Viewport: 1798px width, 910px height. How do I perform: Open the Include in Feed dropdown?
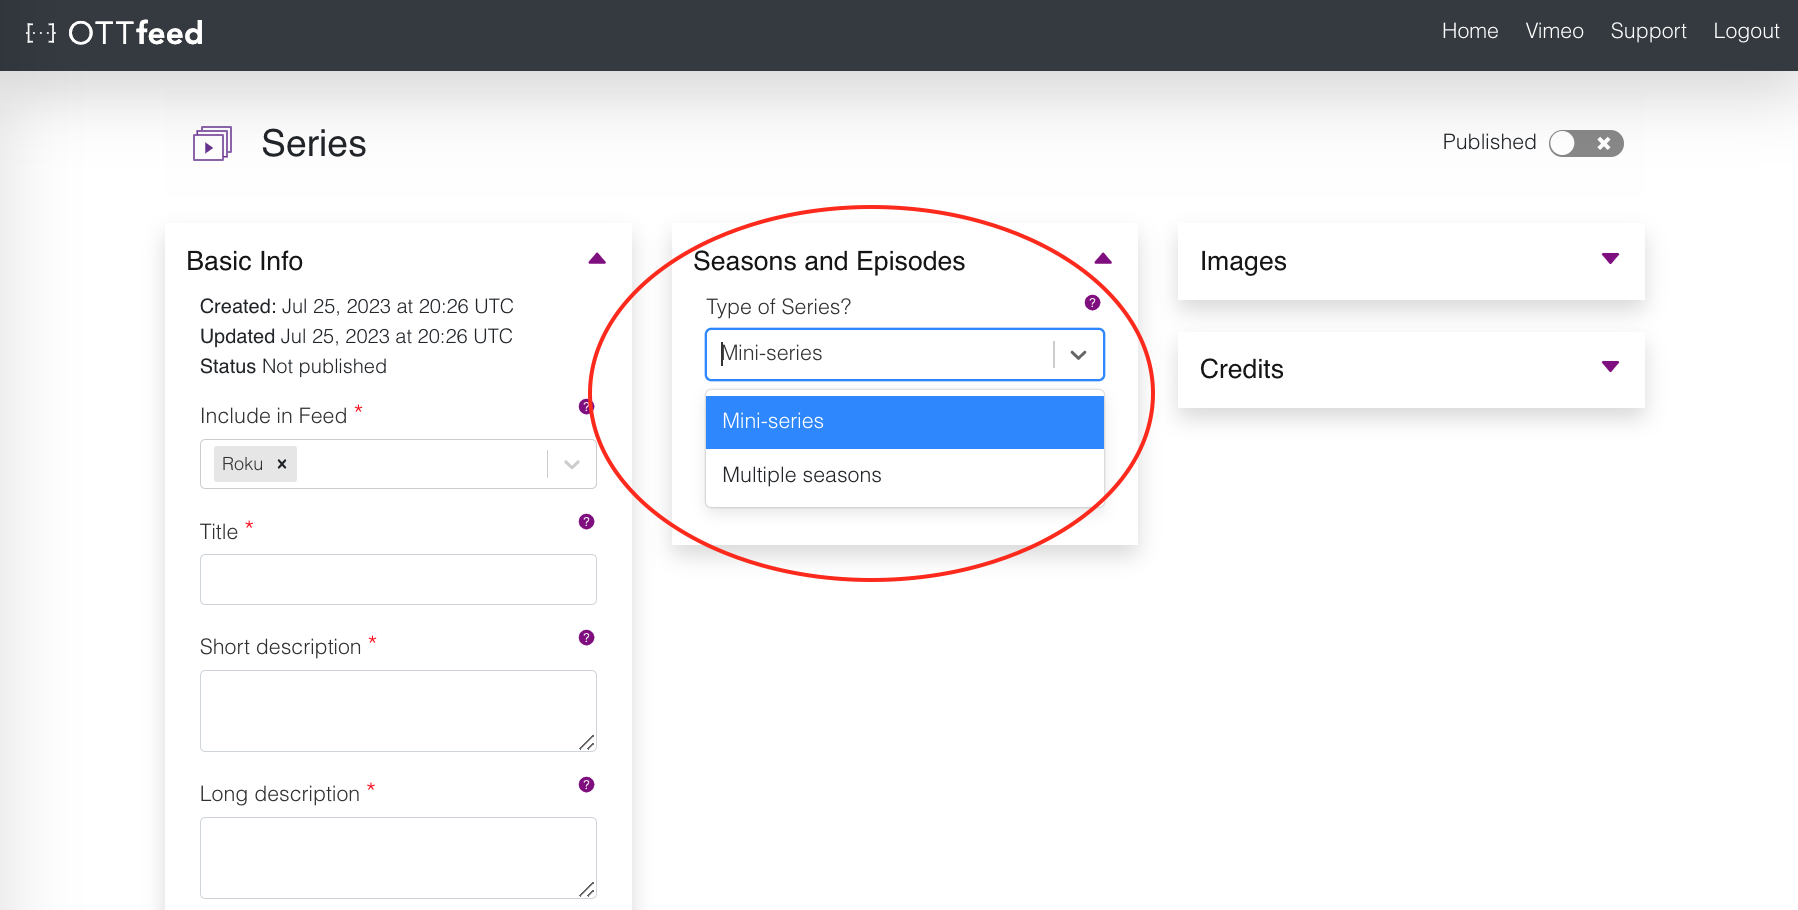pyautogui.click(x=571, y=464)
